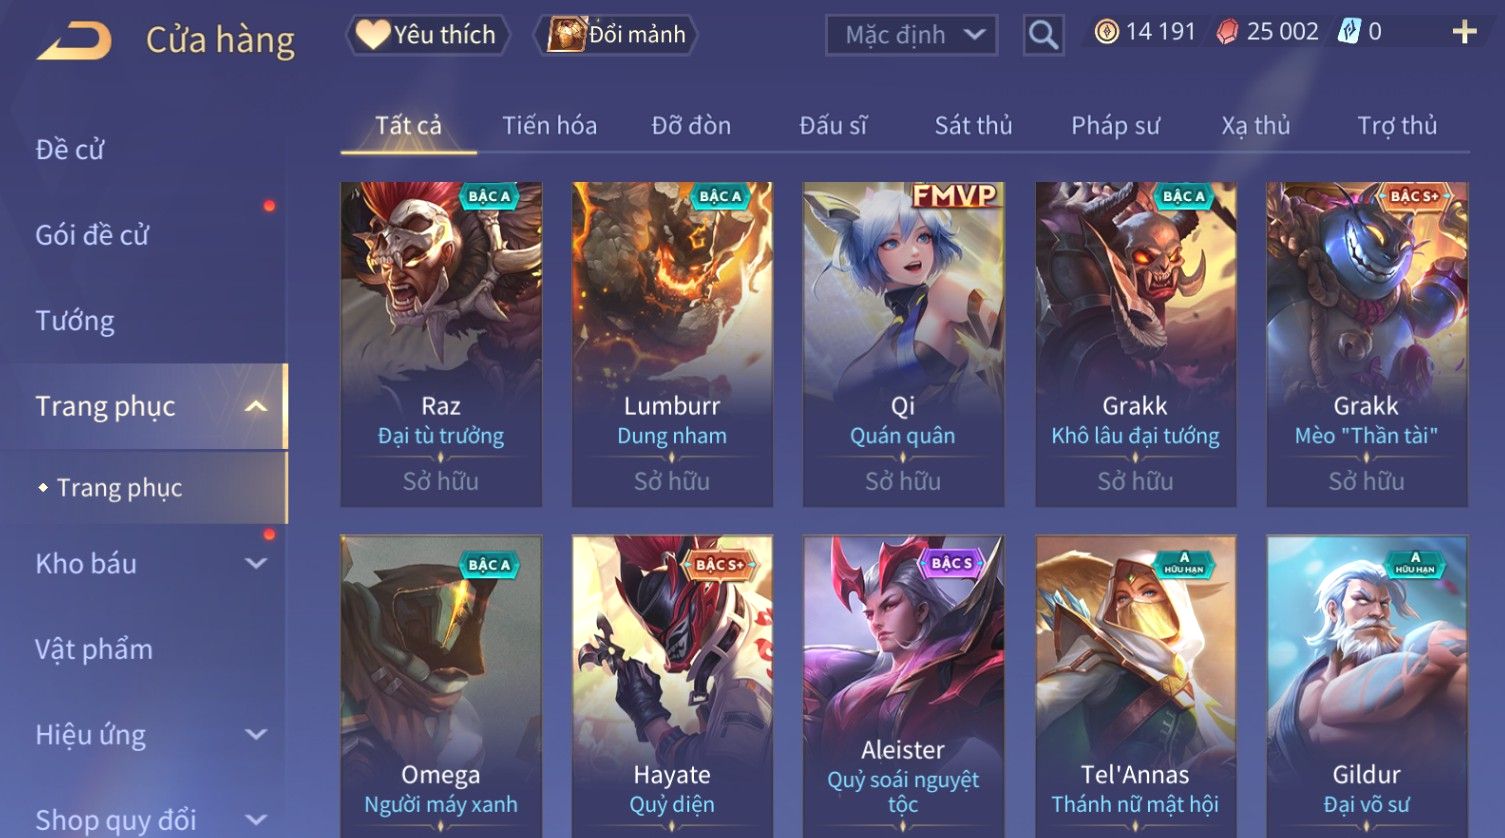Viewport: 1505px width, 838px height.
Task: Select the Tiến hóa tab
Action: [549, 126]
